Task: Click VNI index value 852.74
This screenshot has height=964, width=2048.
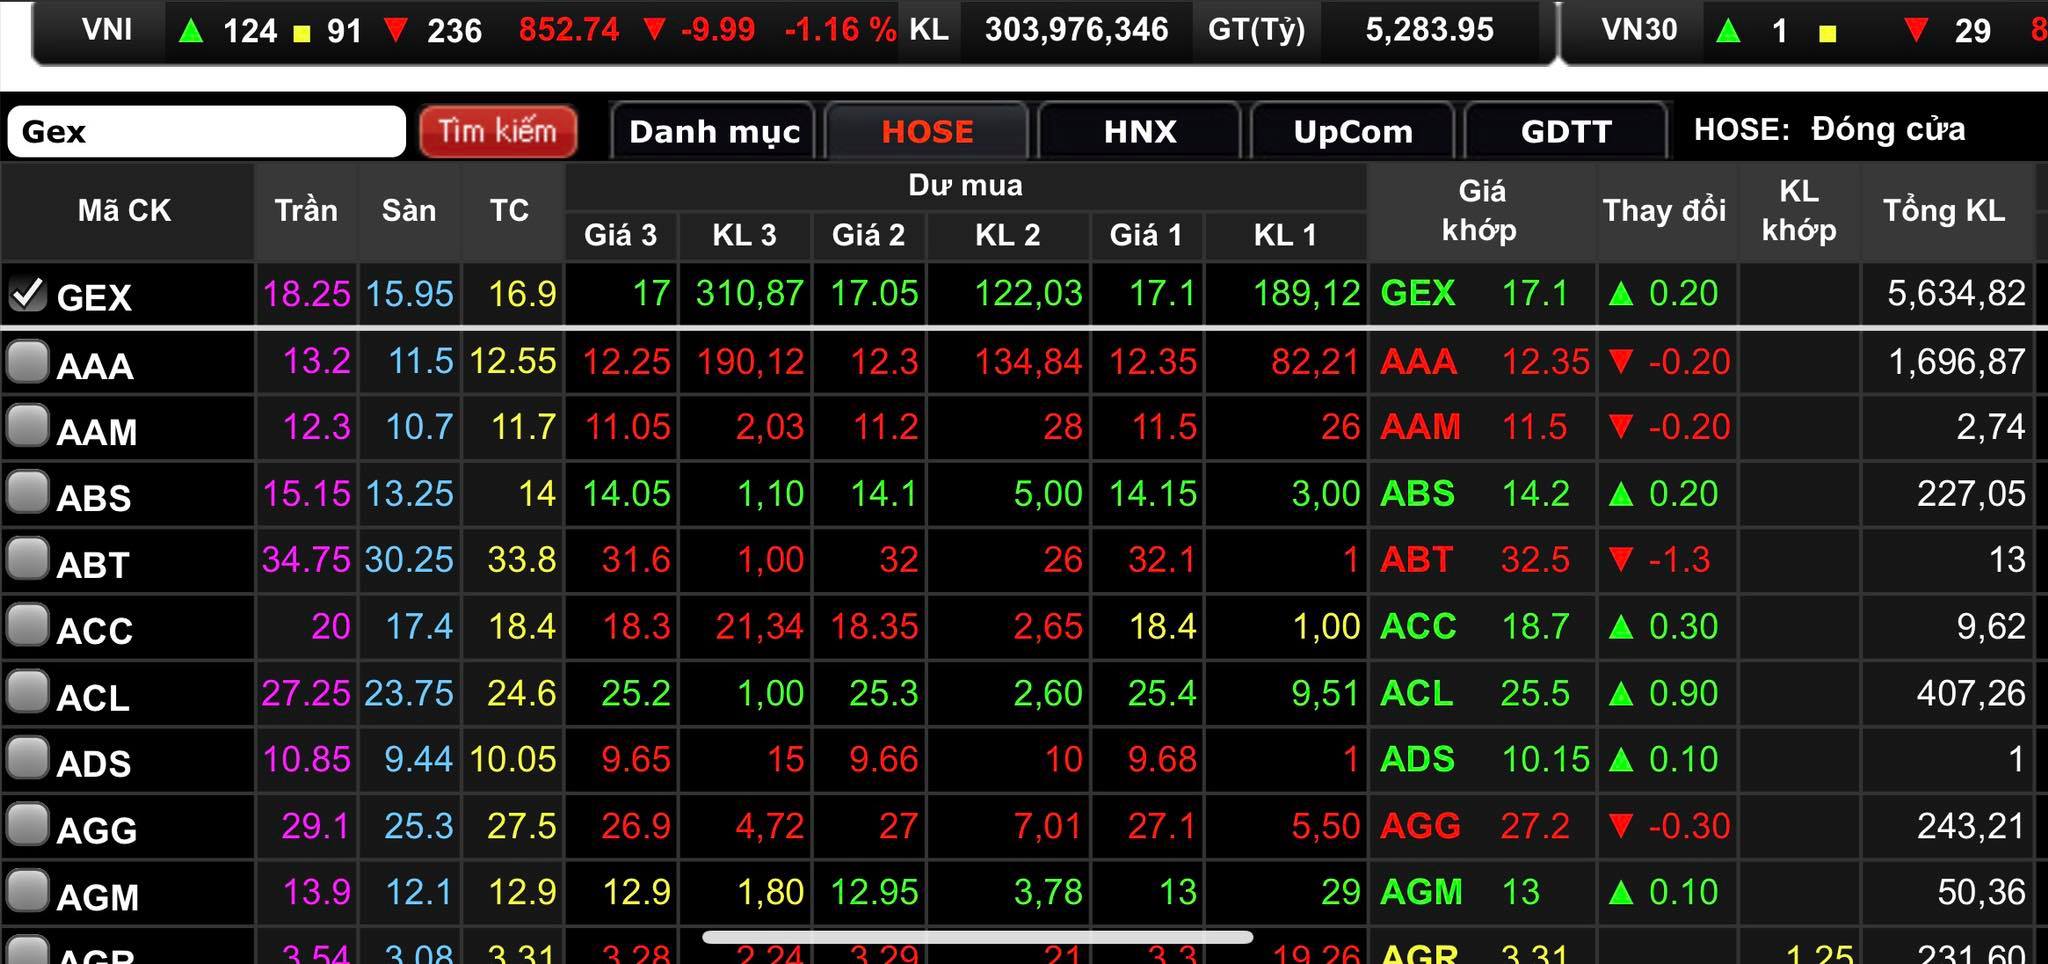Action: [x=569, y=30]
